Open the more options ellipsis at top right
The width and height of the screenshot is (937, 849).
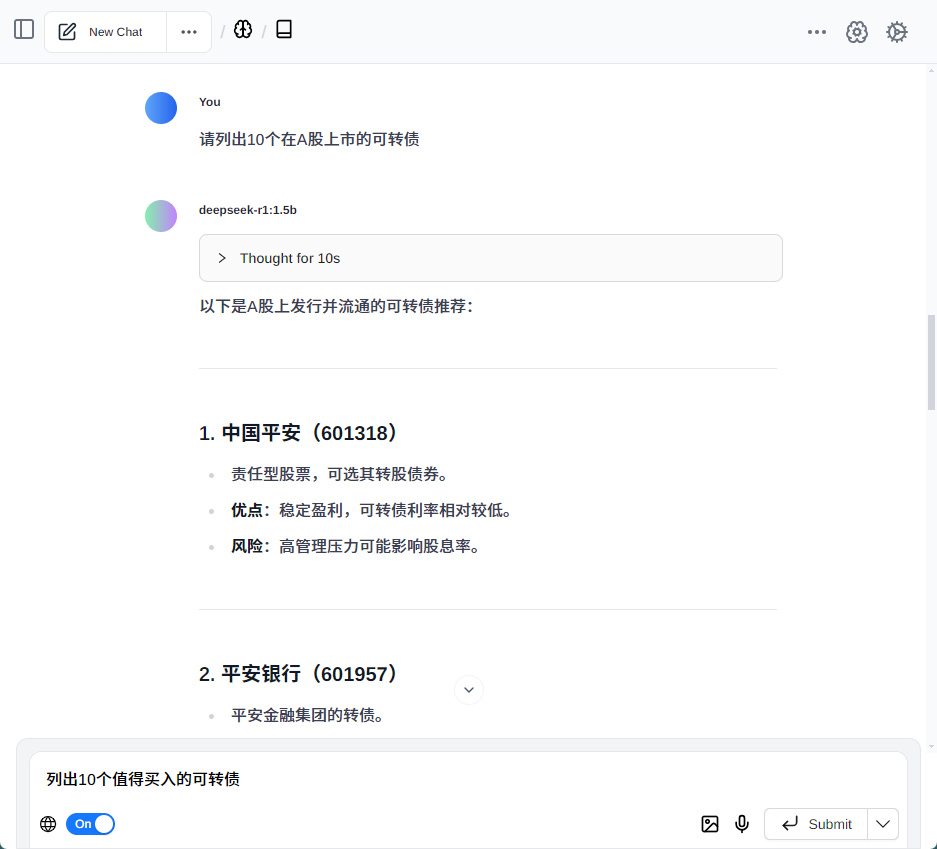[816, 32]
